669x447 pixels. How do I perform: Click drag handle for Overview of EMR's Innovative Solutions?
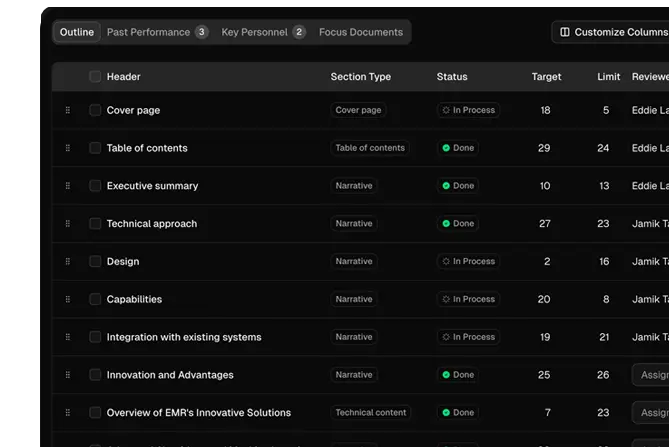click(68, 413)
